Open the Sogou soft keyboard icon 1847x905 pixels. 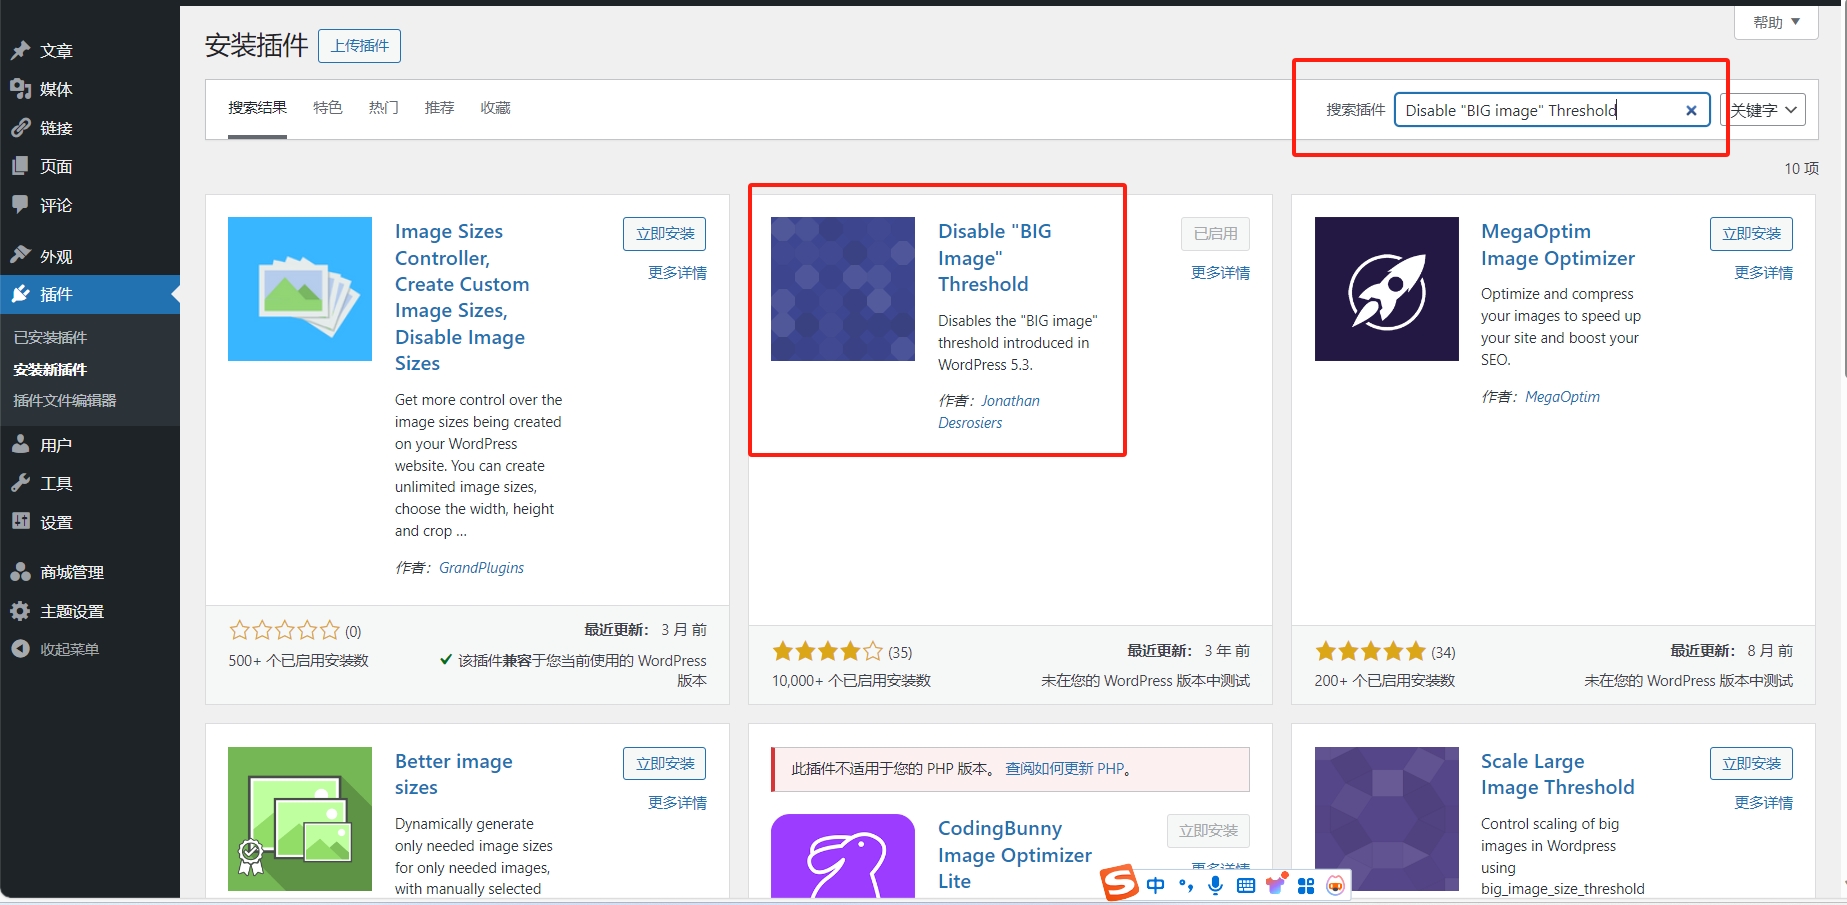click(1245, 885)
